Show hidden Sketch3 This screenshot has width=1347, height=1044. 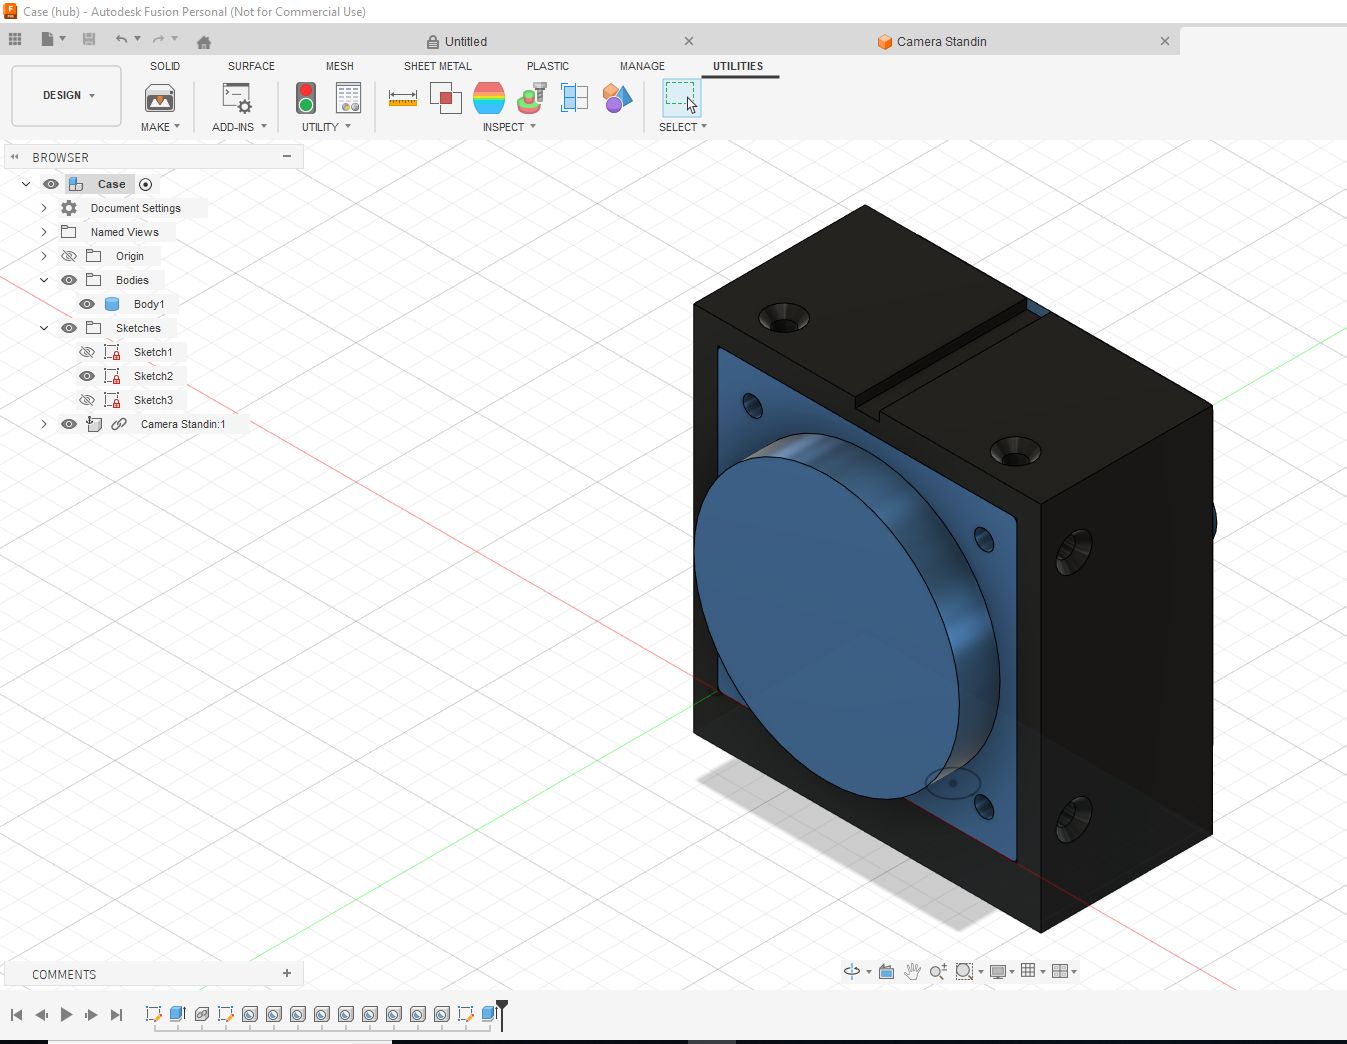(87, 400)
